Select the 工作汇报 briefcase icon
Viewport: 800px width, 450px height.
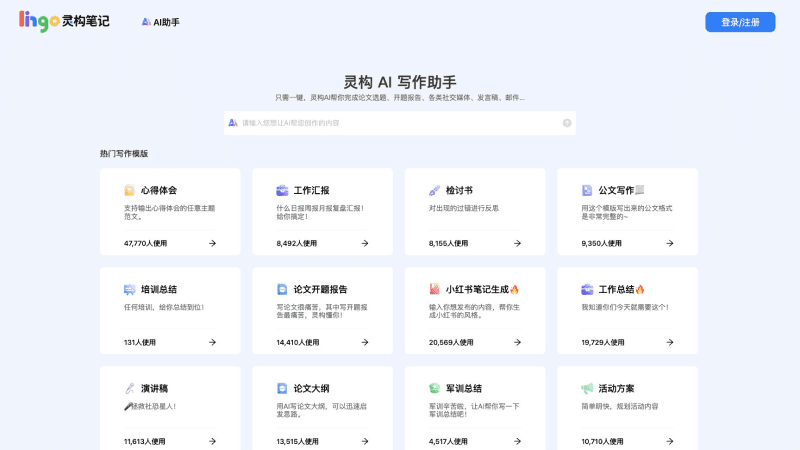[x=282, y=190]
